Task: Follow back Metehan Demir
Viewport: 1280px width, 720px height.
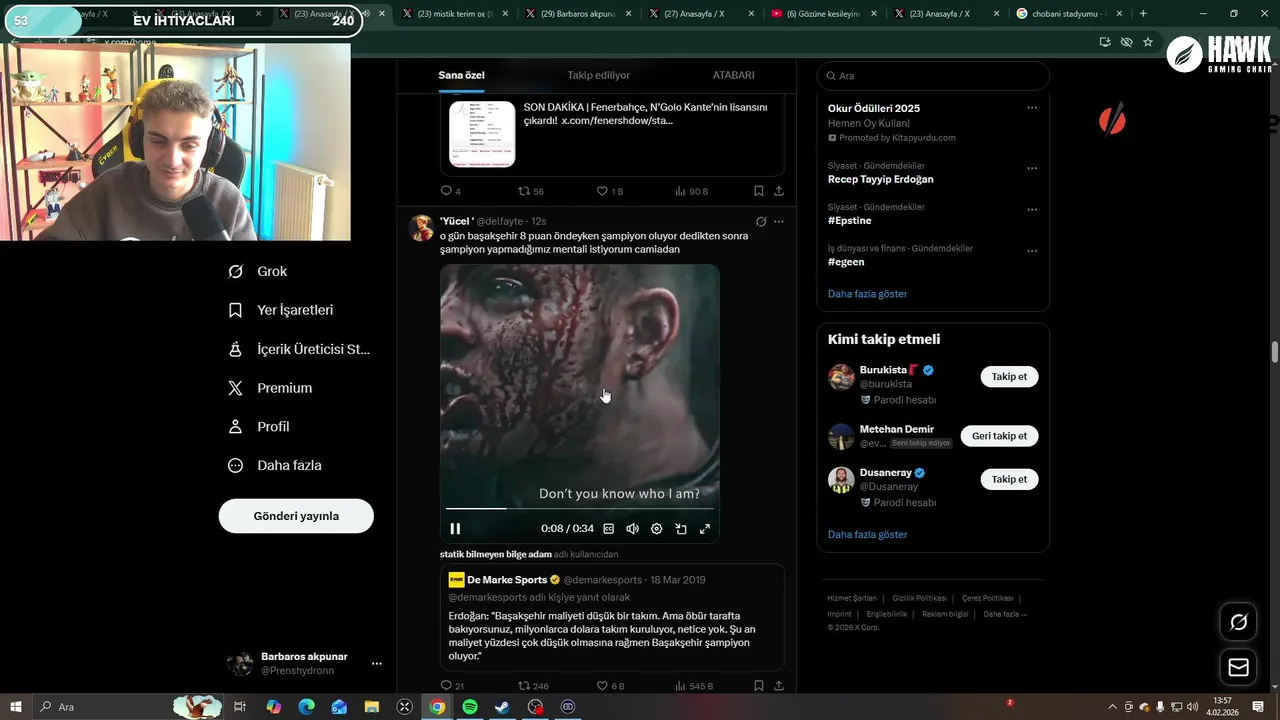Action: click(x=999, y=436)
